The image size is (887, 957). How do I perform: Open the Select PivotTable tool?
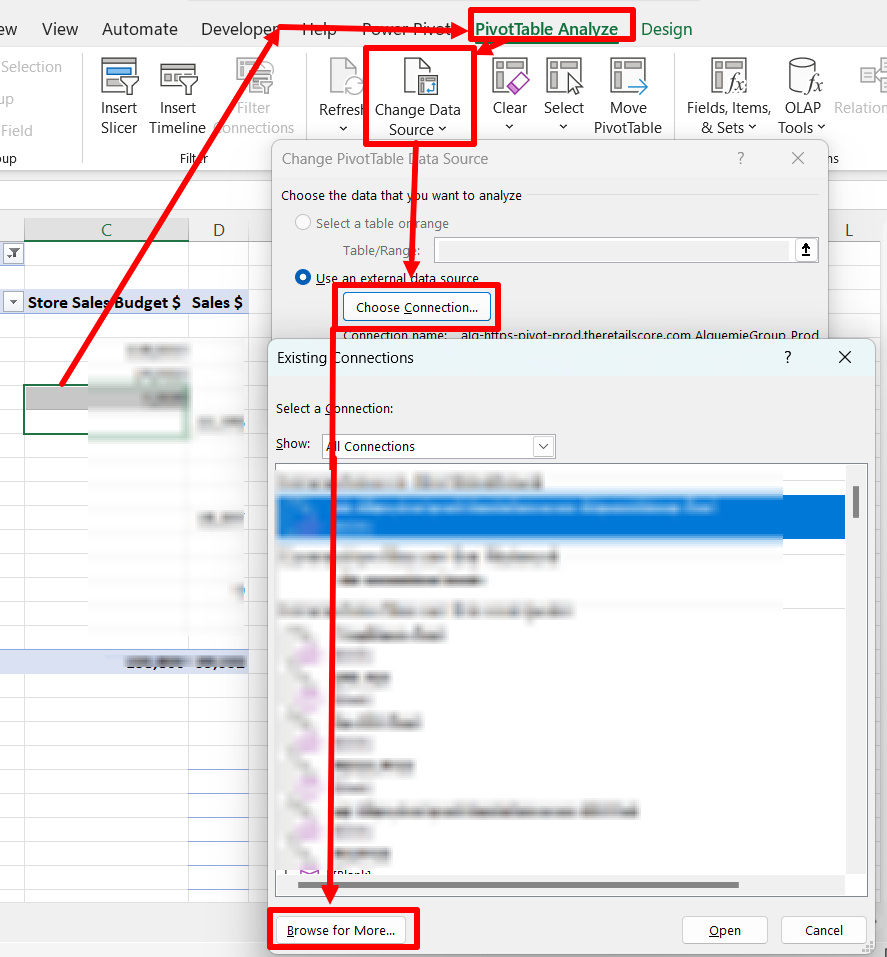pyautogui.click(x=563, y=78)
